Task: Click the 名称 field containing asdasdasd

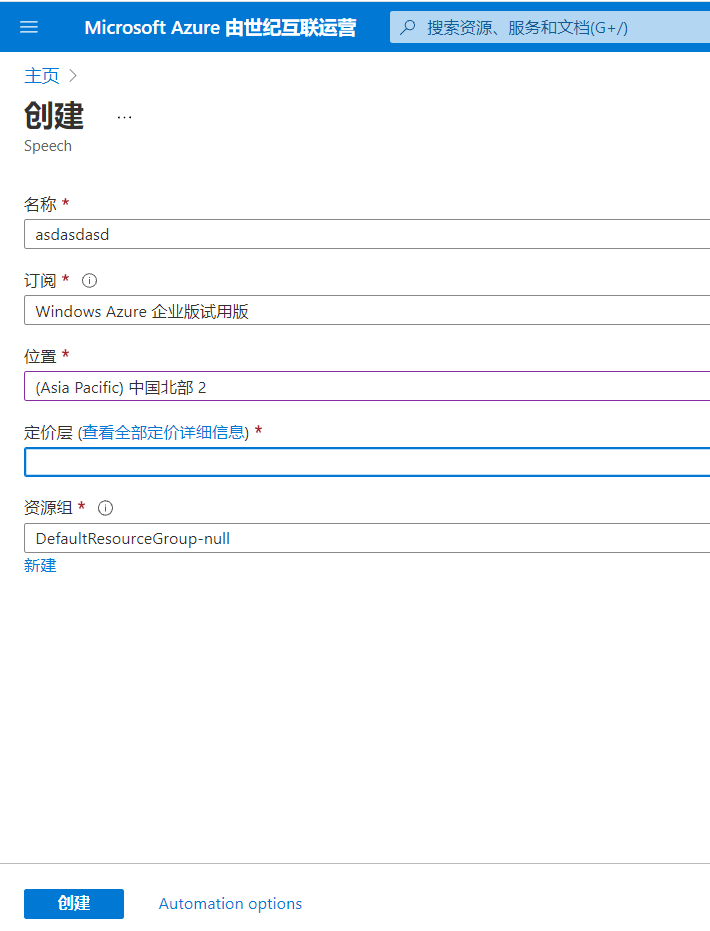Action: 367,234
